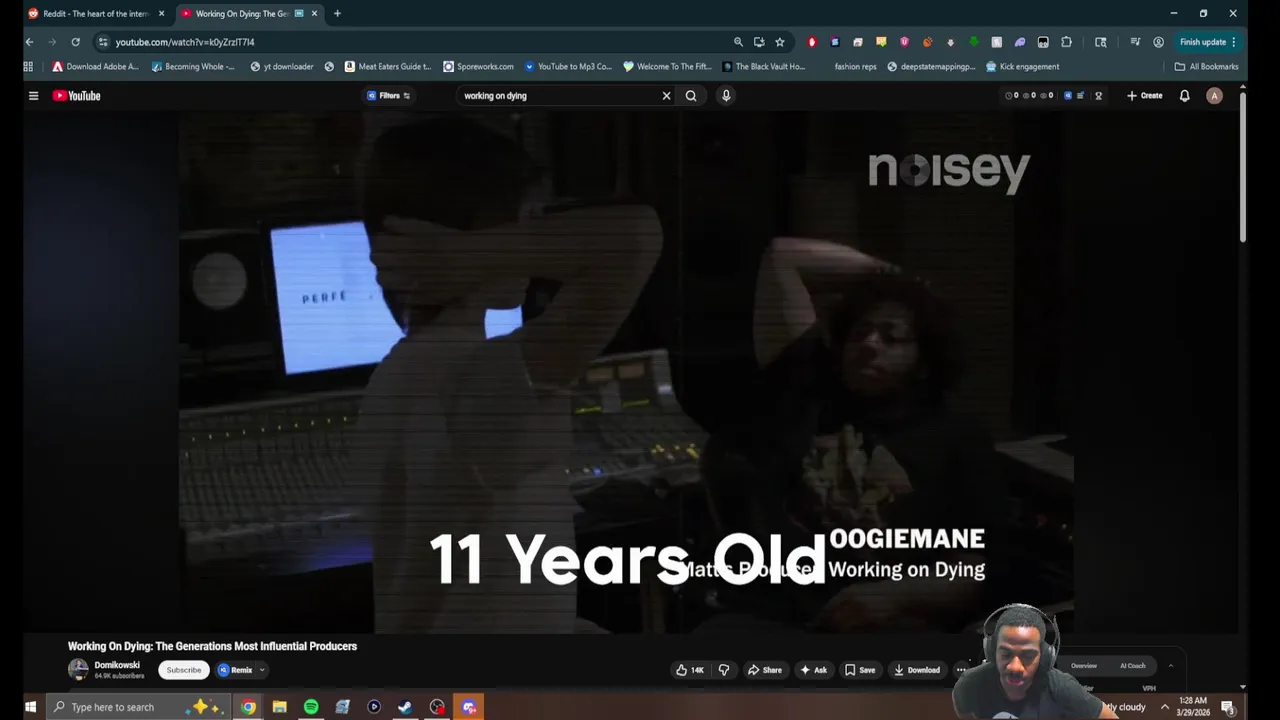Open a new browser tab

coord(337,14)
